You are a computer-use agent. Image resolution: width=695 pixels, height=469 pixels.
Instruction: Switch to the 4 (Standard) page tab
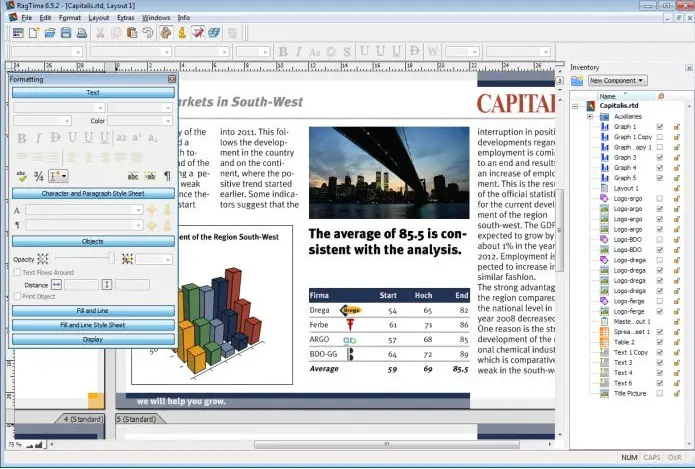[83, 419]
